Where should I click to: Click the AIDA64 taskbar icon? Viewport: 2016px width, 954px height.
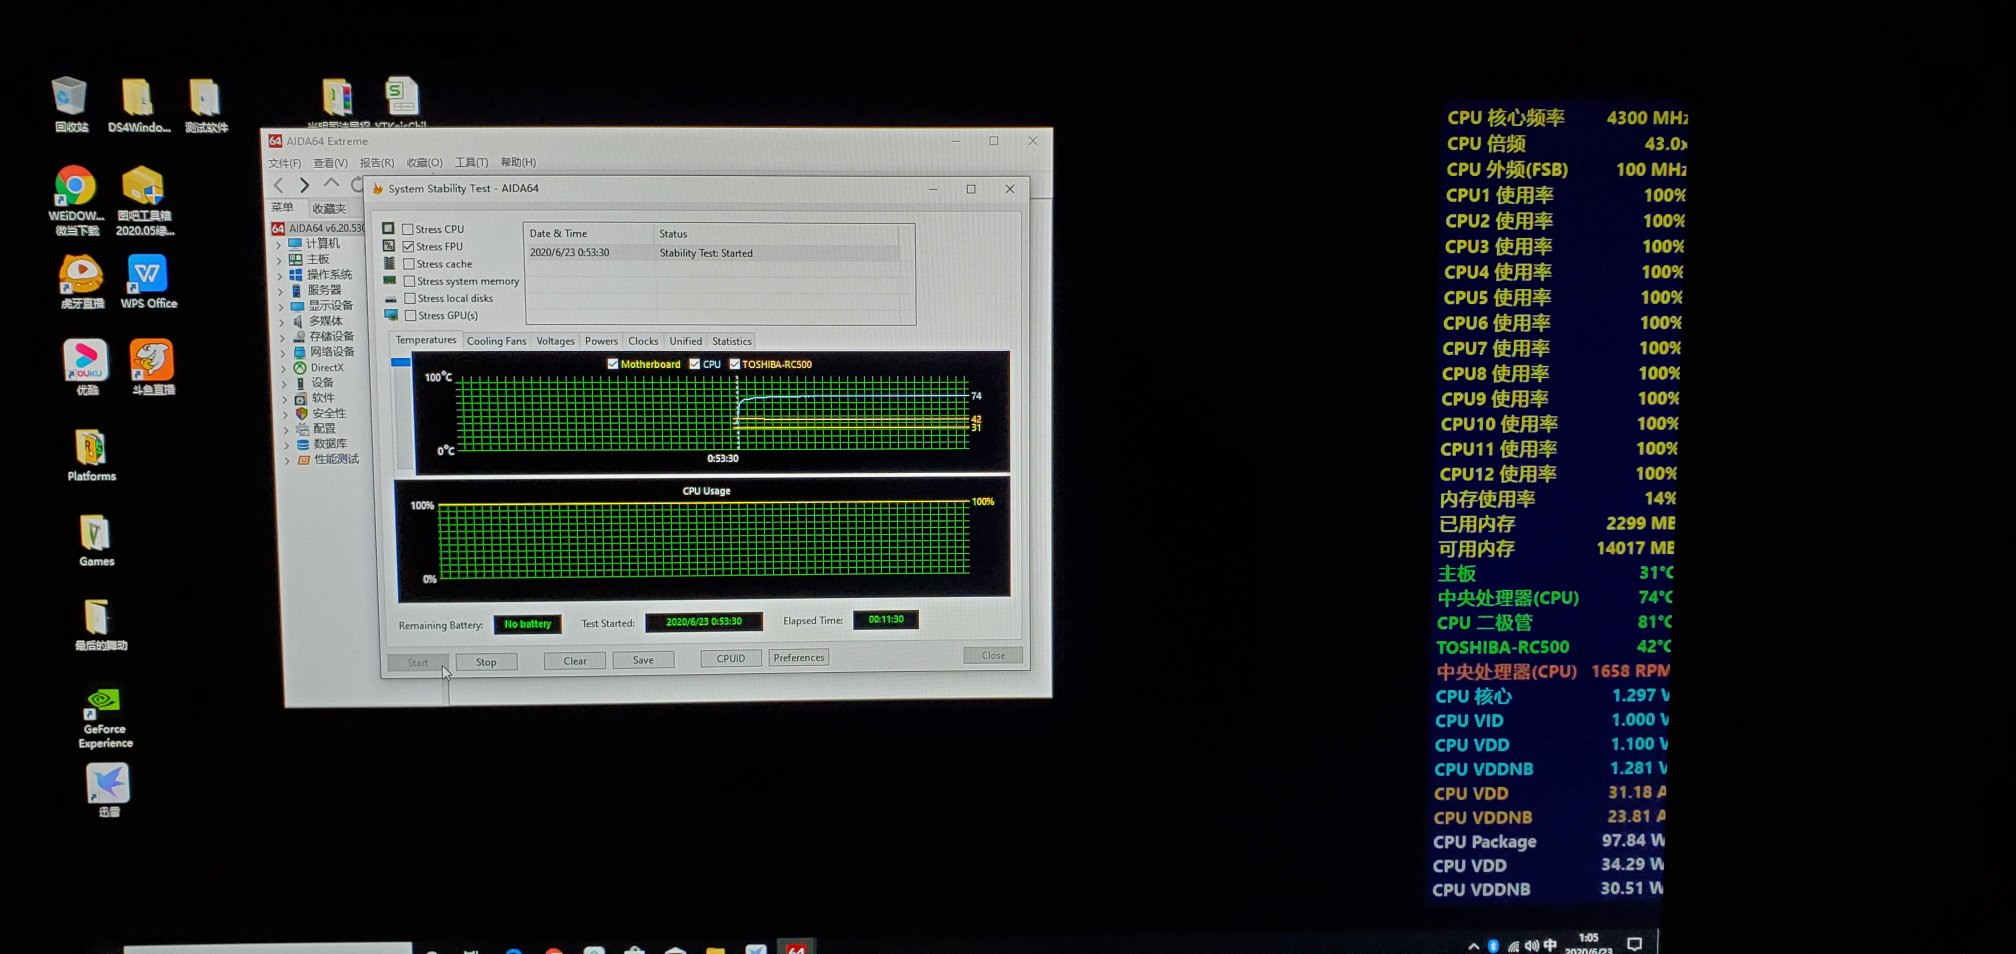796,946
